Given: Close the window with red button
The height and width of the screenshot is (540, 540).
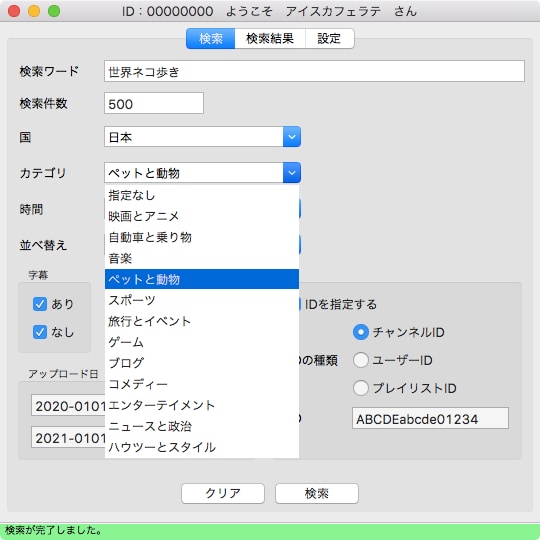Looking at the screenshot, I should (14, 11).
